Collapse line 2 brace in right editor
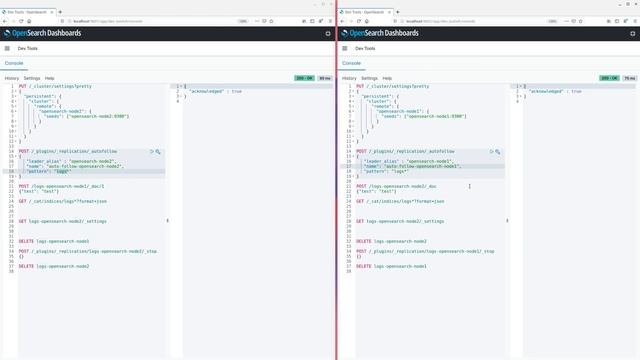This screenshot has height=360, width=640. [353, 91]
